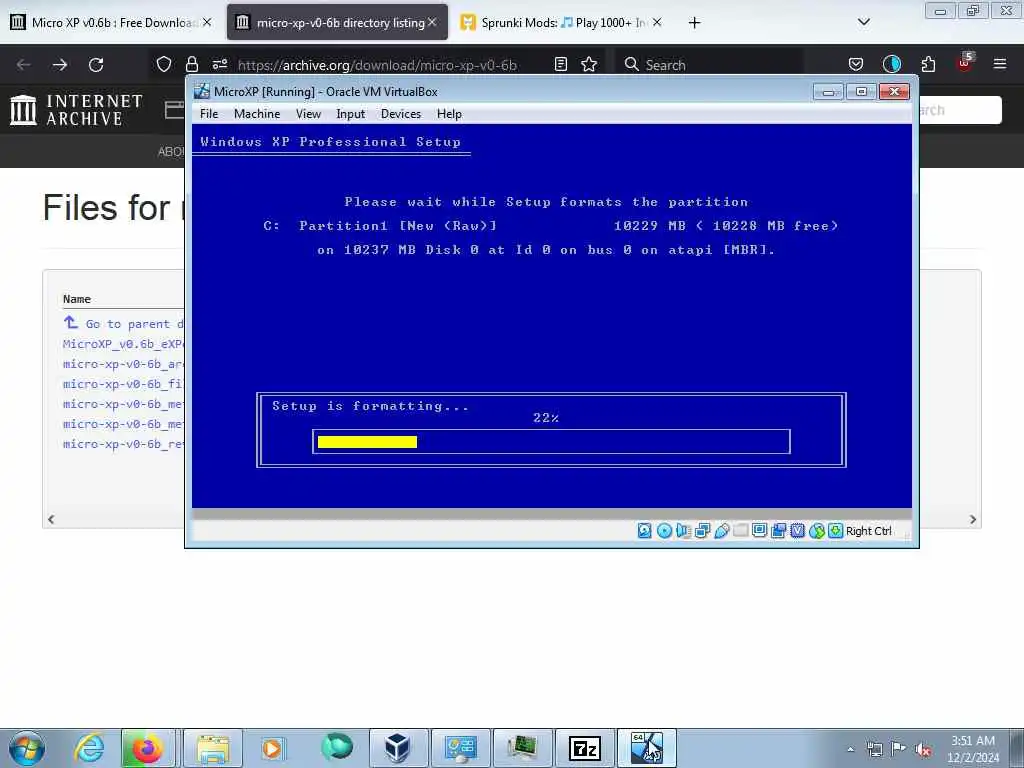Go forward in Firefox history
The width and height of the screenshot is (1024, 768).
point(60,65)
